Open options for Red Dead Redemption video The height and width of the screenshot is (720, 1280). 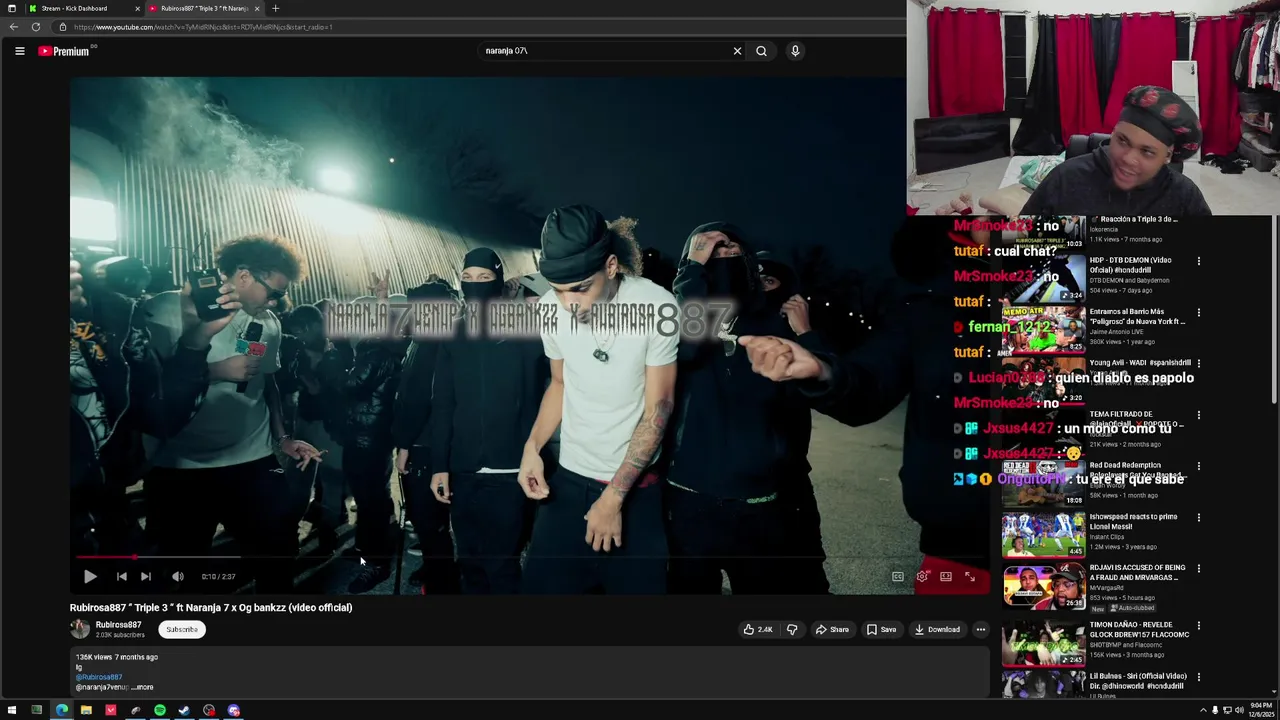click(1199, 466)
